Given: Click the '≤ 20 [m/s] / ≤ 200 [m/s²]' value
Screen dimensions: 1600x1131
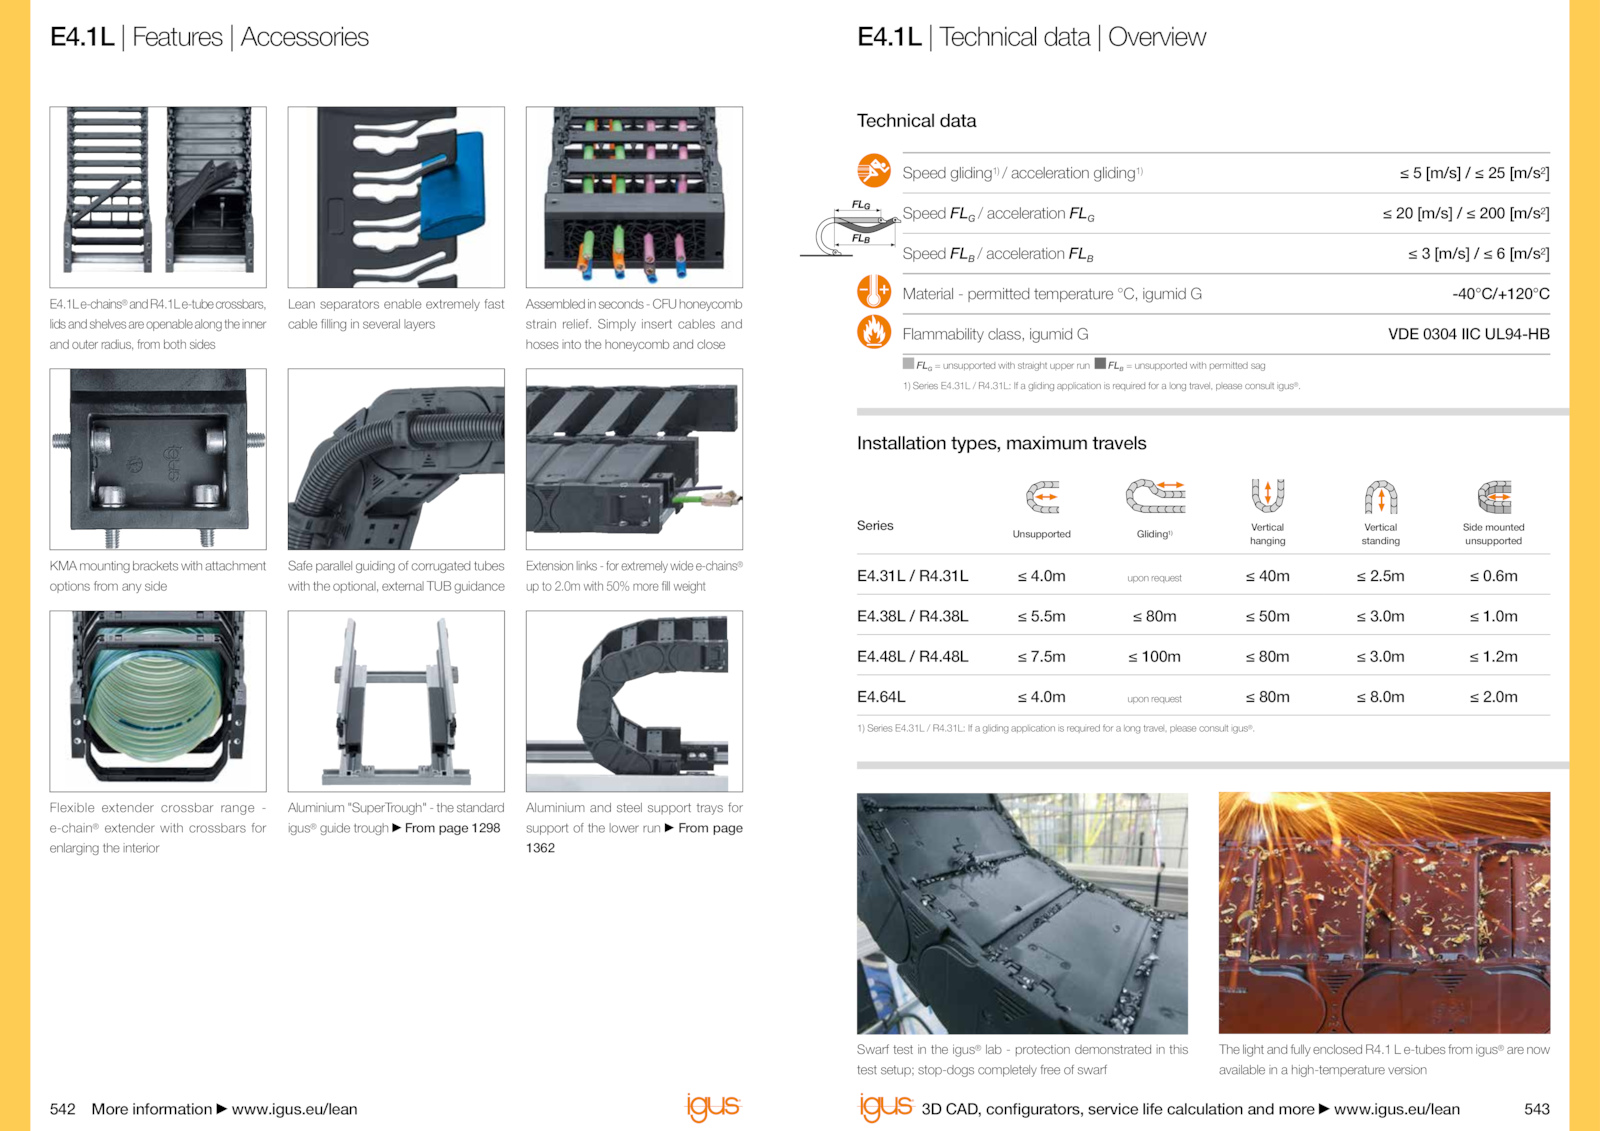Looking at the screenshot, I should [1466, 213].
